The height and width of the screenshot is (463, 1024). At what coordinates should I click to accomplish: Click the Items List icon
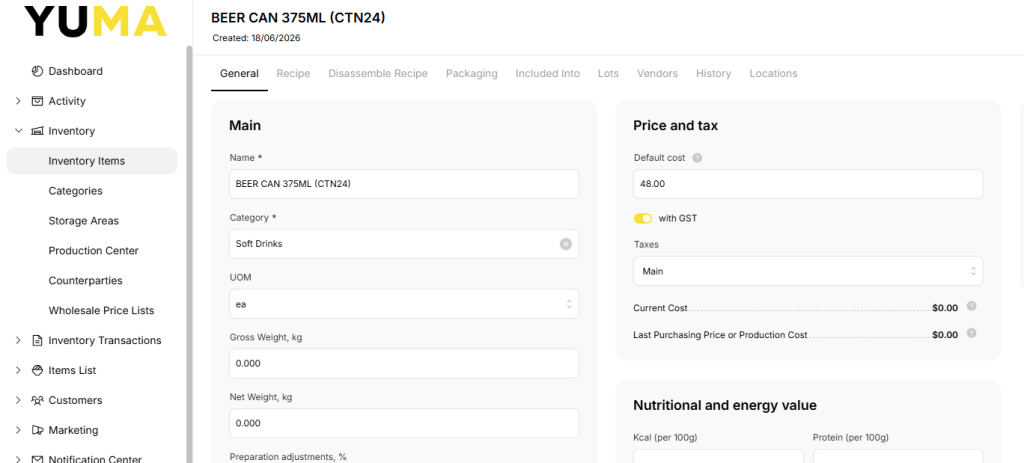click(x=37, y=370)
